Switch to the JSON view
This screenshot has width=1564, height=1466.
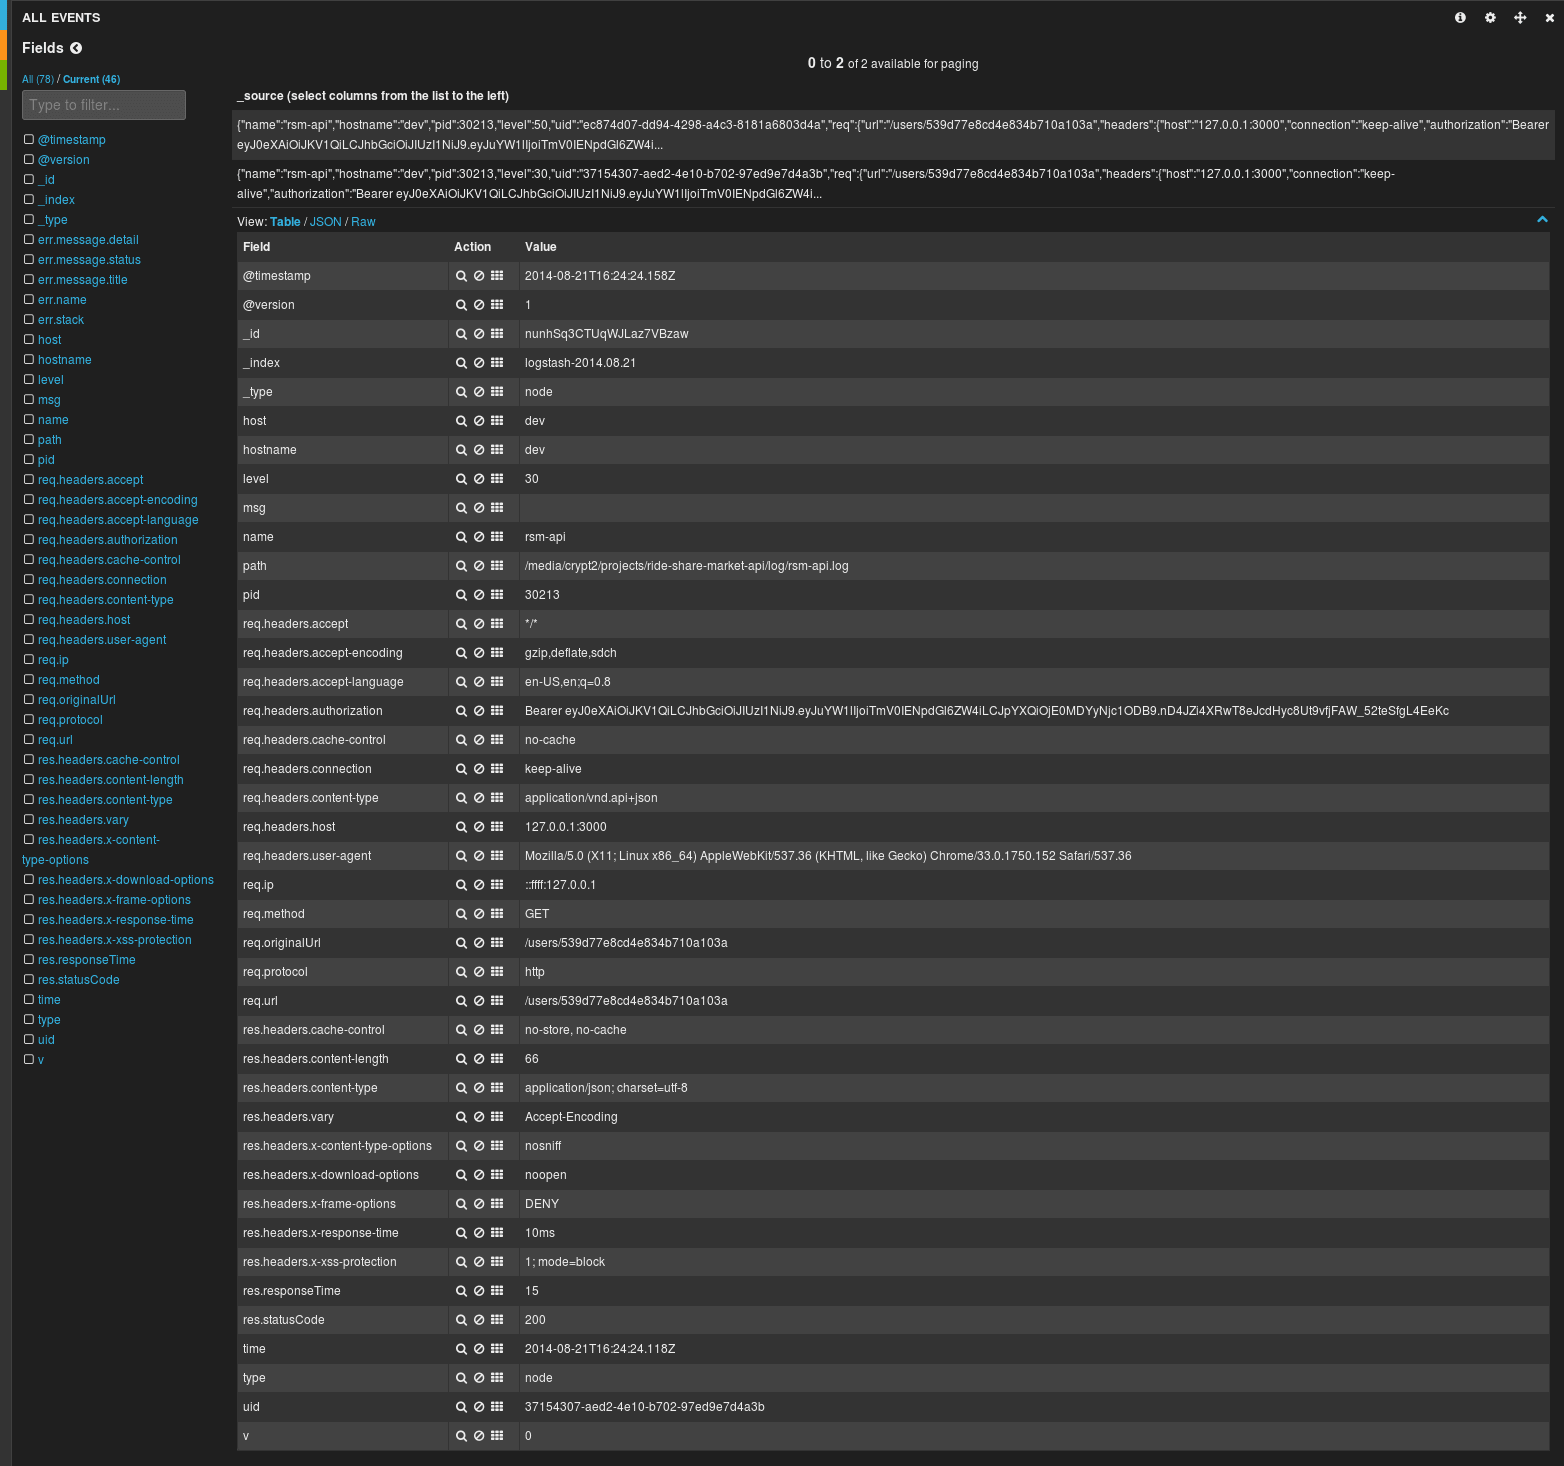[325, 221]
